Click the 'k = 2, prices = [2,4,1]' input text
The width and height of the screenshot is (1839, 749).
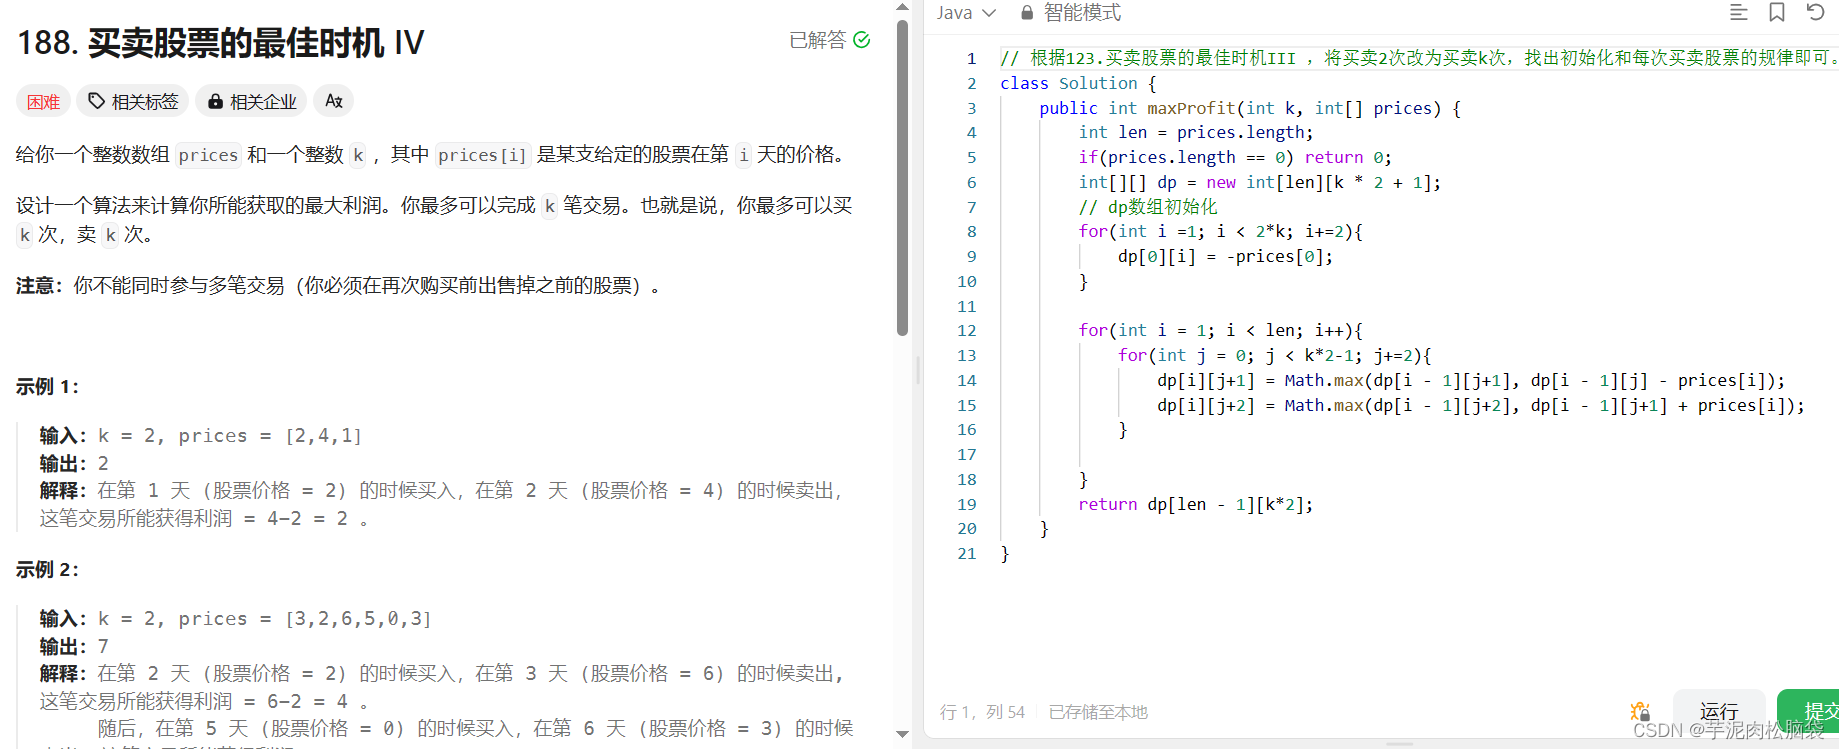coord(230,436)
